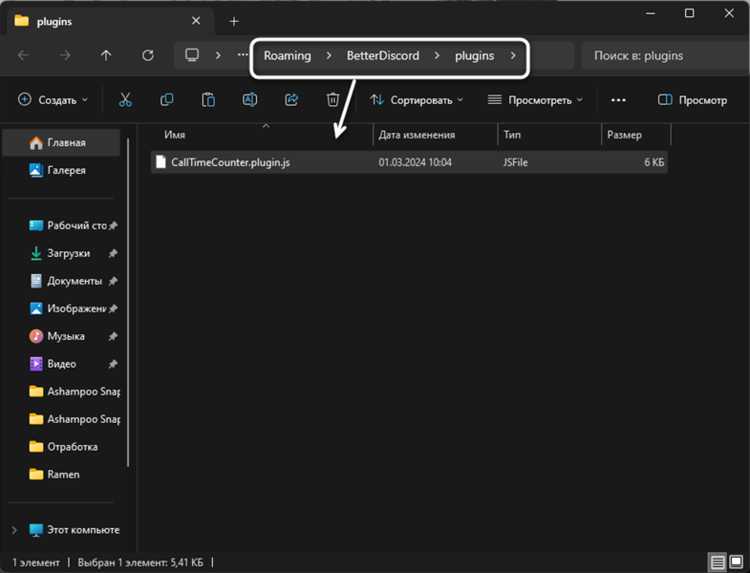
Task: Click the BetterDiscord breadcrumb
Action: (383, 56)
